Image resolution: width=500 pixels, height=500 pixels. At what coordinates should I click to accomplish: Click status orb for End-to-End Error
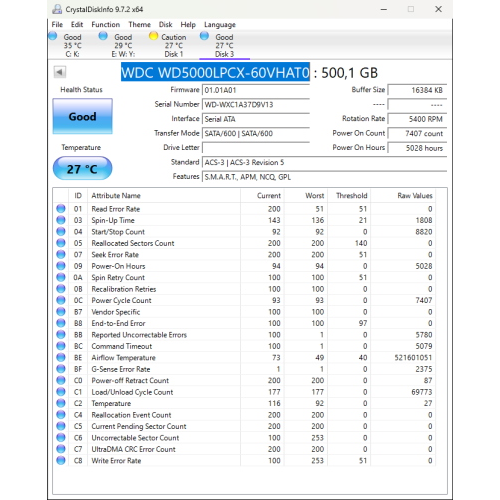[61, 323]
